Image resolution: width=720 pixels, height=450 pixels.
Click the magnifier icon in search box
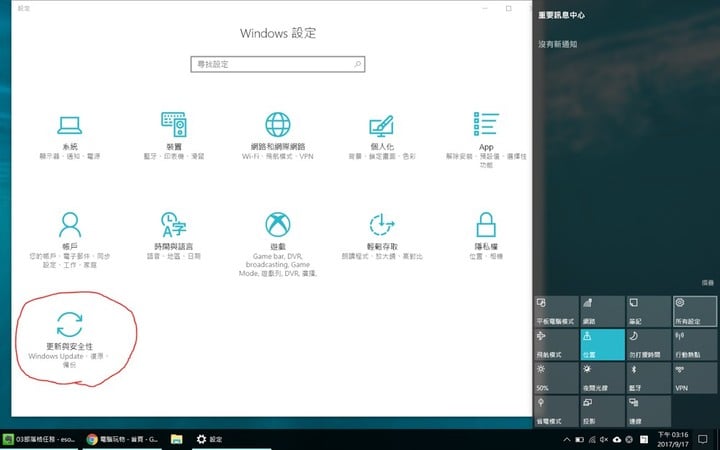click(357, 64)
